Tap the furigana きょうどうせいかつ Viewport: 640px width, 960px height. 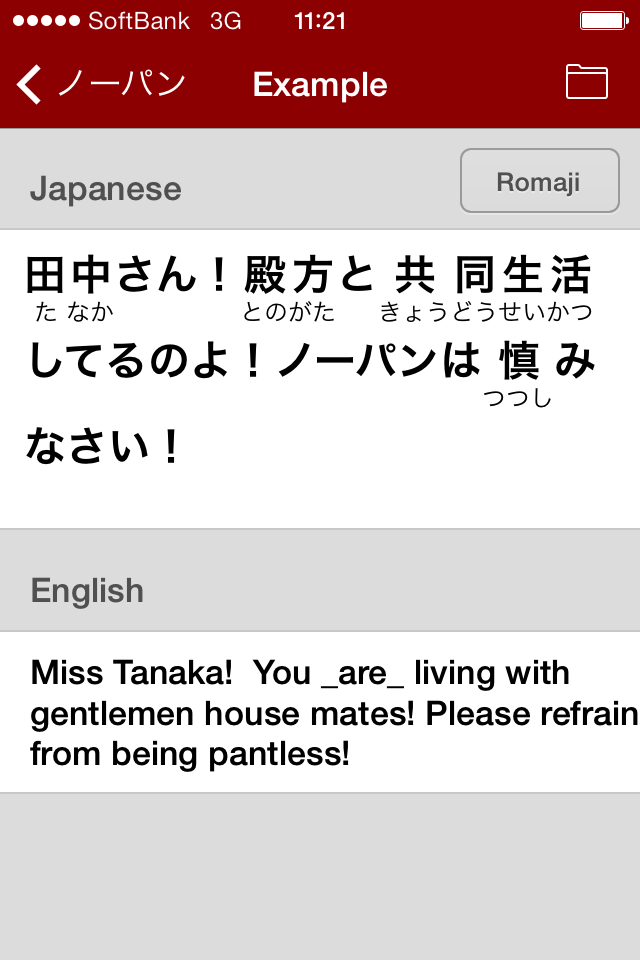coord(486,312)
